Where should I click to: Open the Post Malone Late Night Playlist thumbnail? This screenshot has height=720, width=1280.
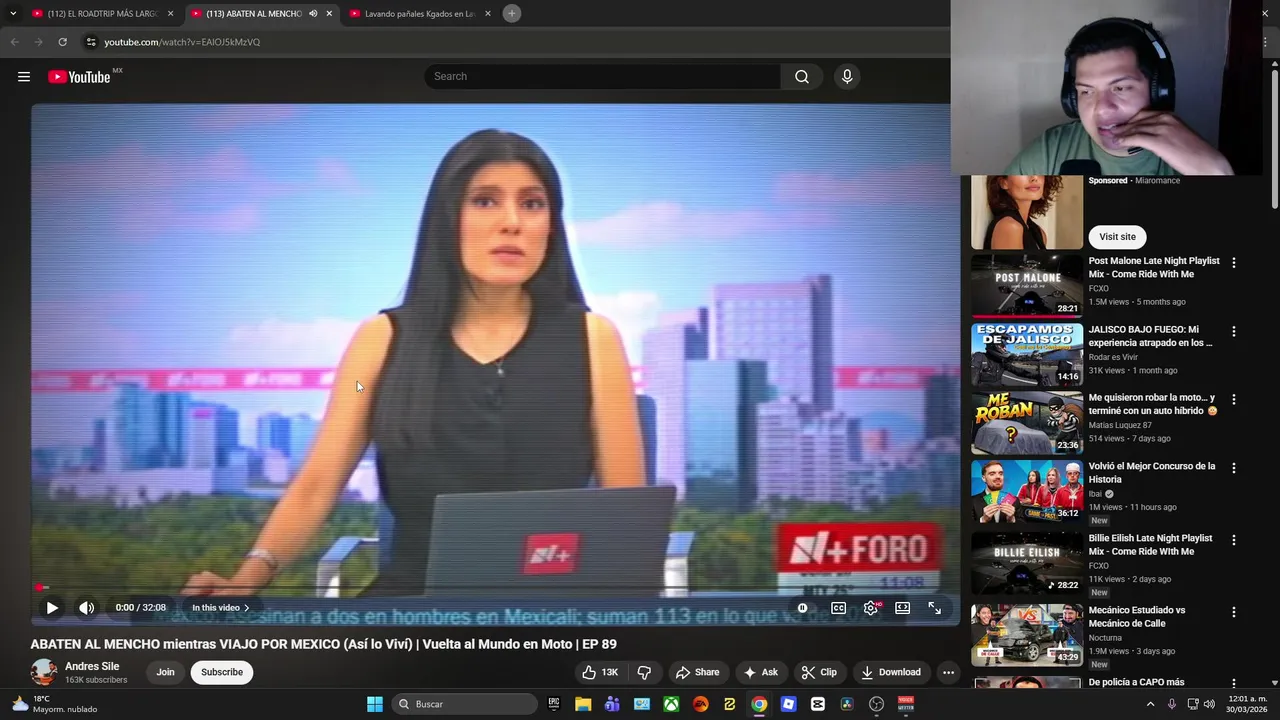[x=1026, y=286]
